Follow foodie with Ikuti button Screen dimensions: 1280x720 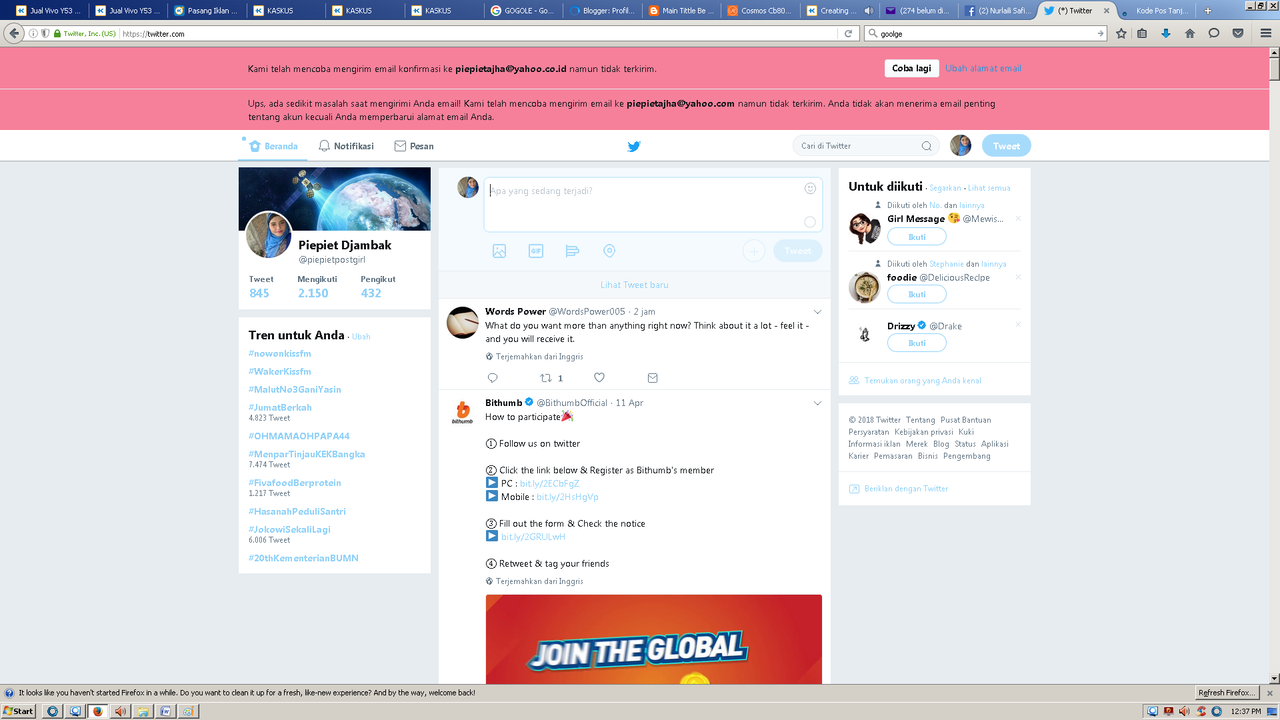pos(917,294)
